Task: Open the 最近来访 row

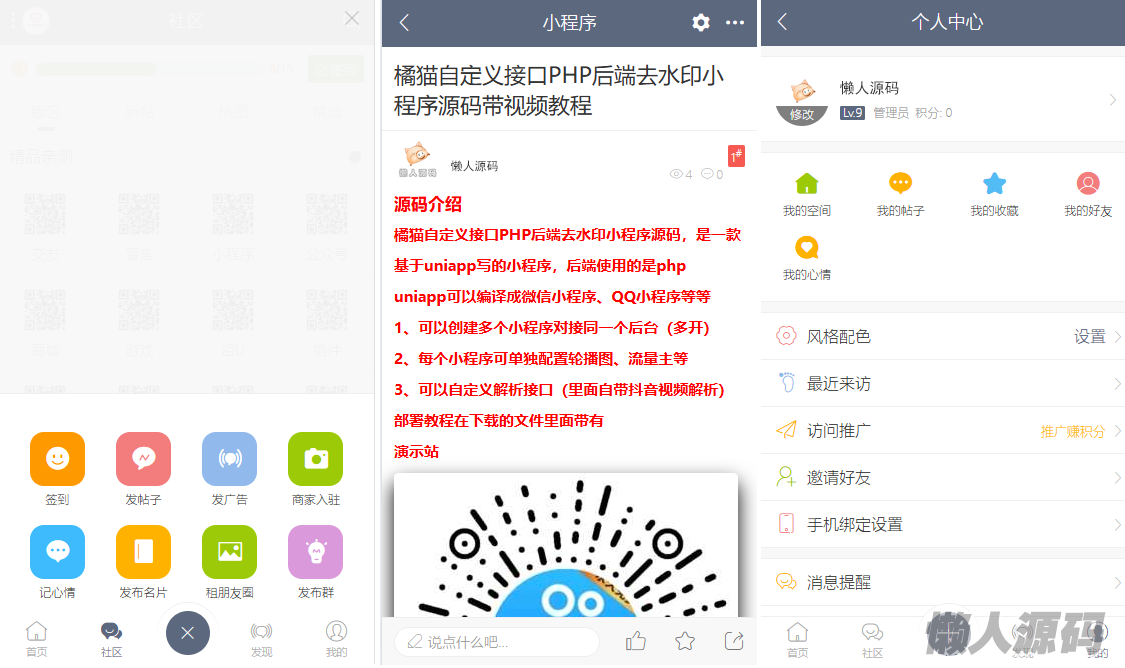Action: click(x=943, y=384)
